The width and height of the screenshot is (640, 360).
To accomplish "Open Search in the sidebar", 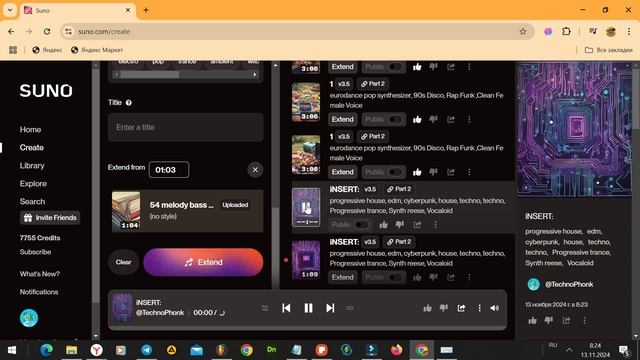I will (x=32, y=201).
